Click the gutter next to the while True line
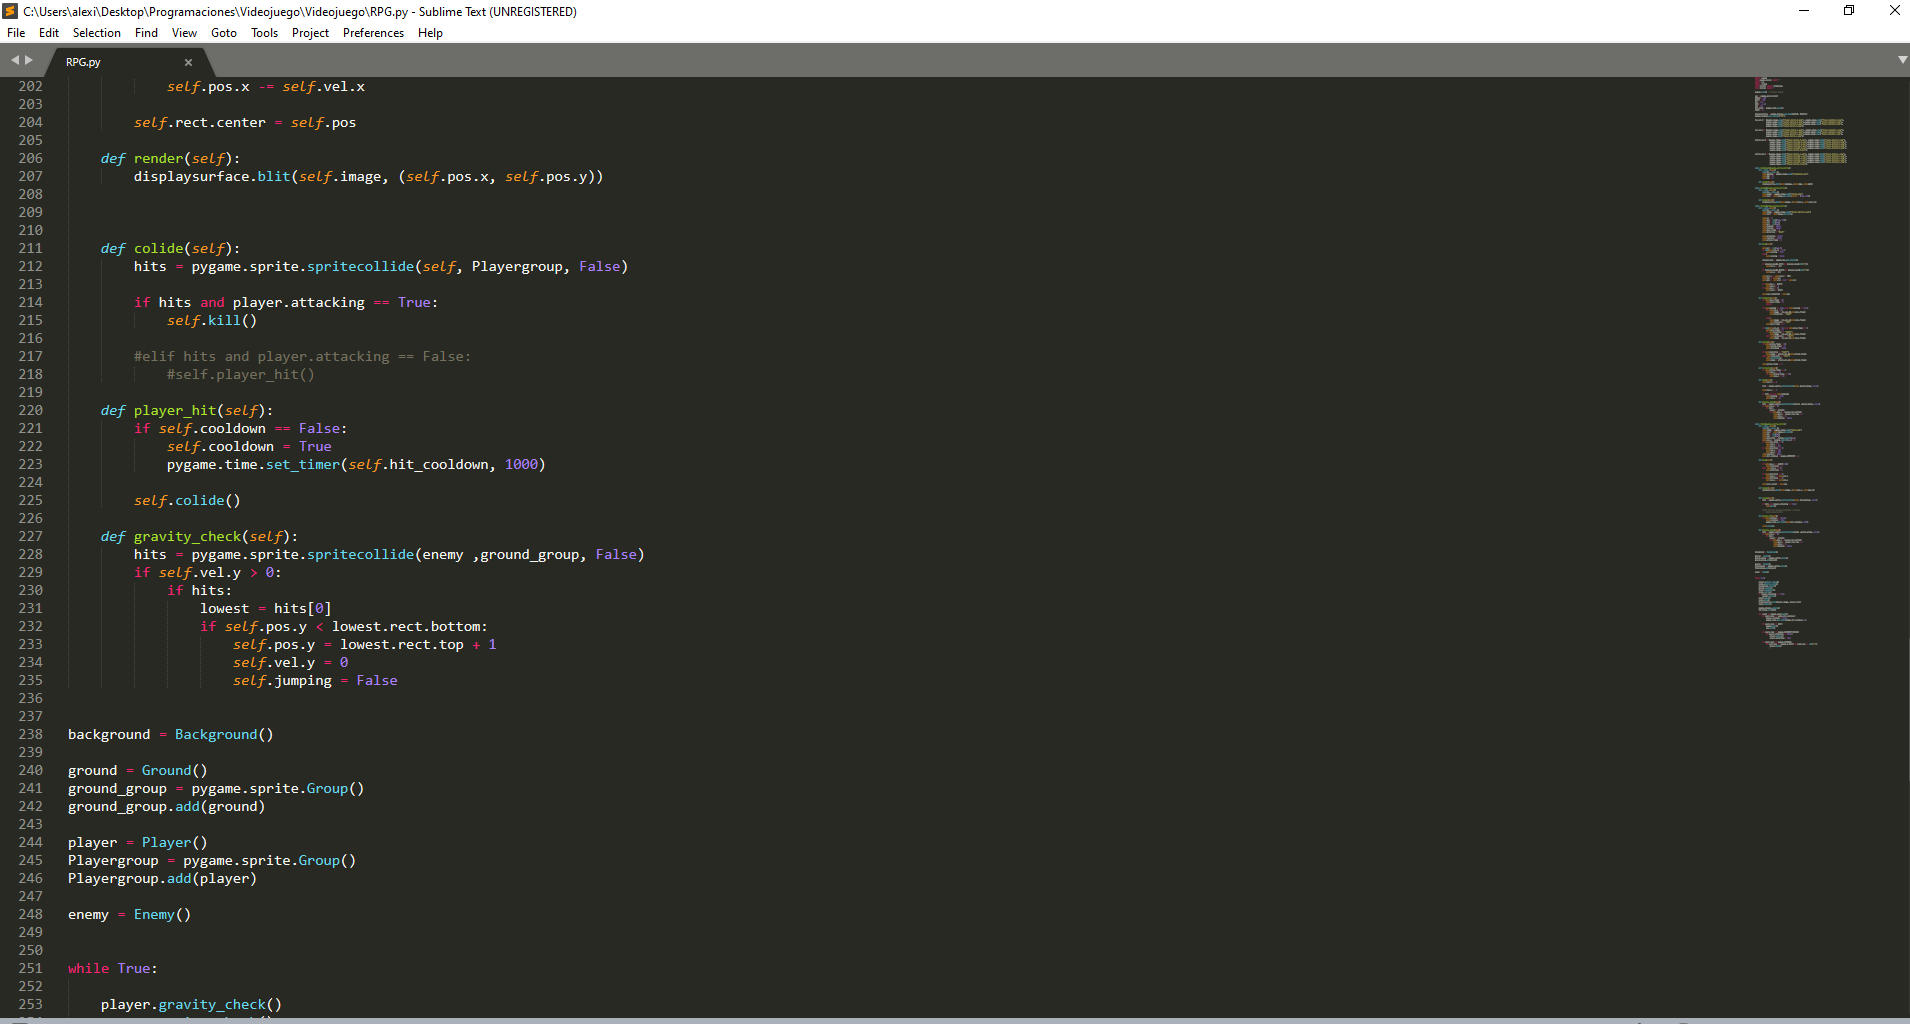1910x1024 pixels. click(30, 968)
